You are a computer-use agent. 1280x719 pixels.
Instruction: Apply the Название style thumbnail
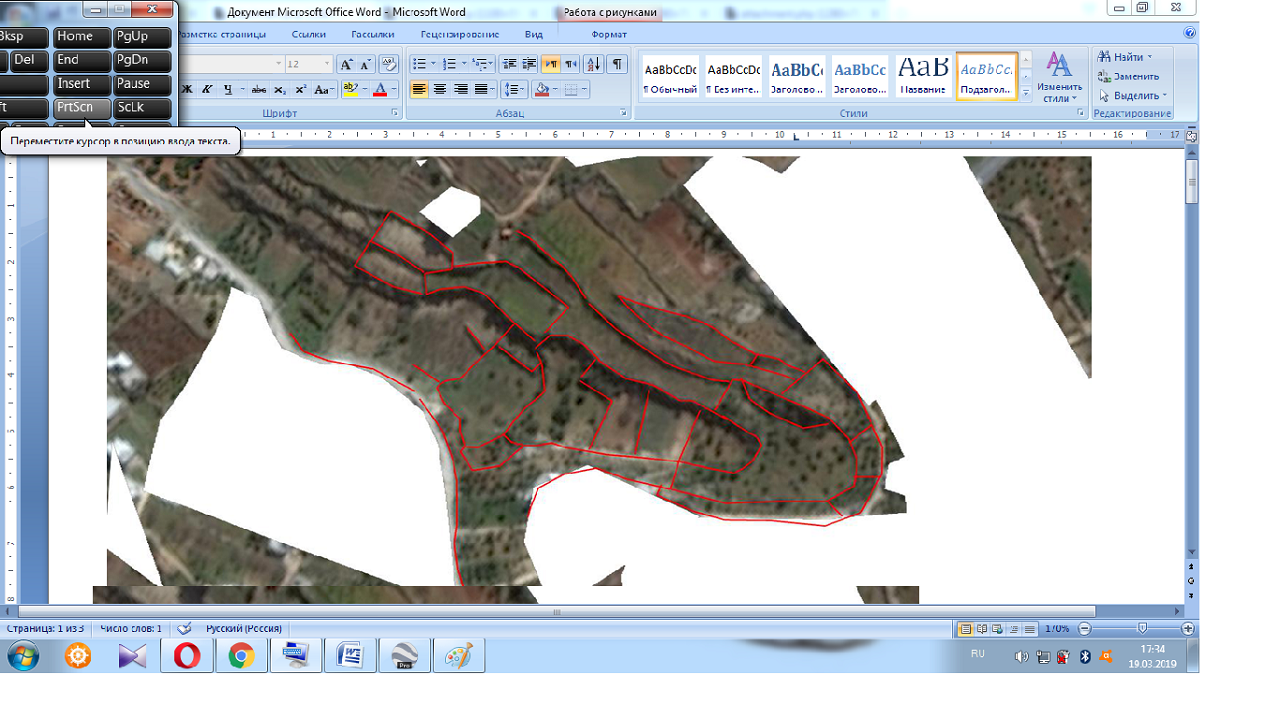coord(923,76)
